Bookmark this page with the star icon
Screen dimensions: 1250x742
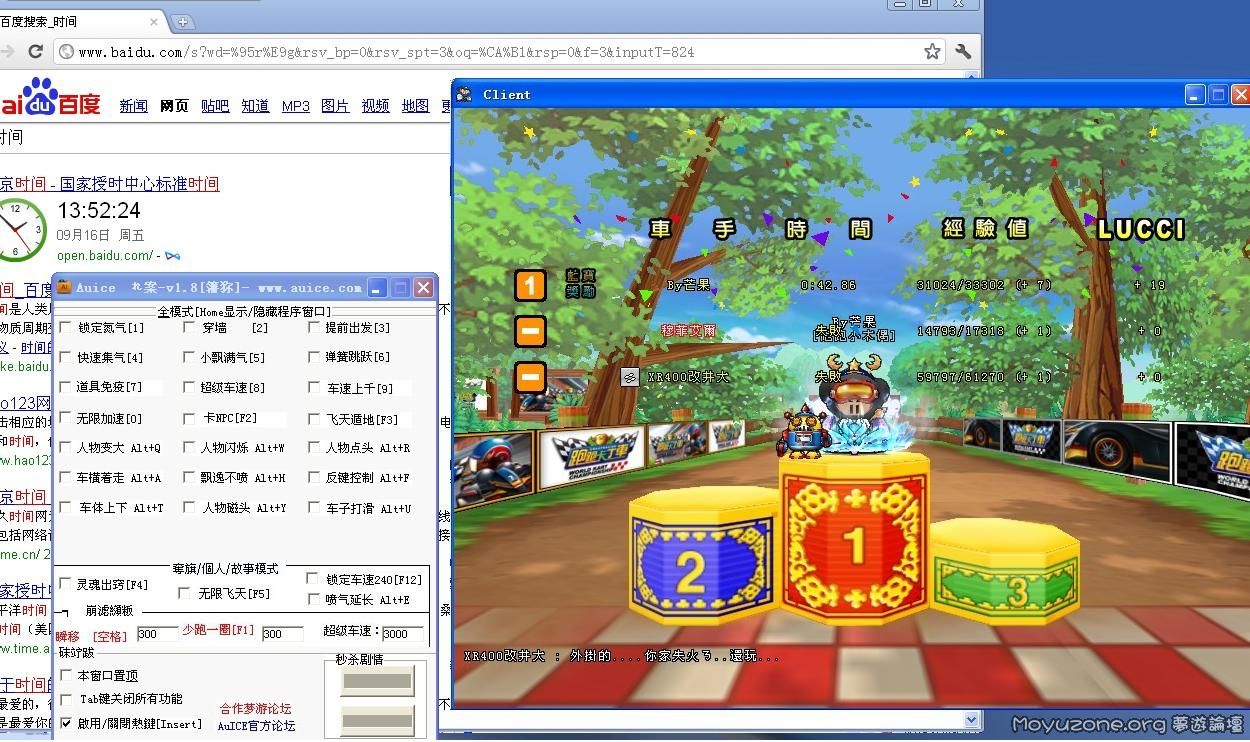click(x=932, y=51)
